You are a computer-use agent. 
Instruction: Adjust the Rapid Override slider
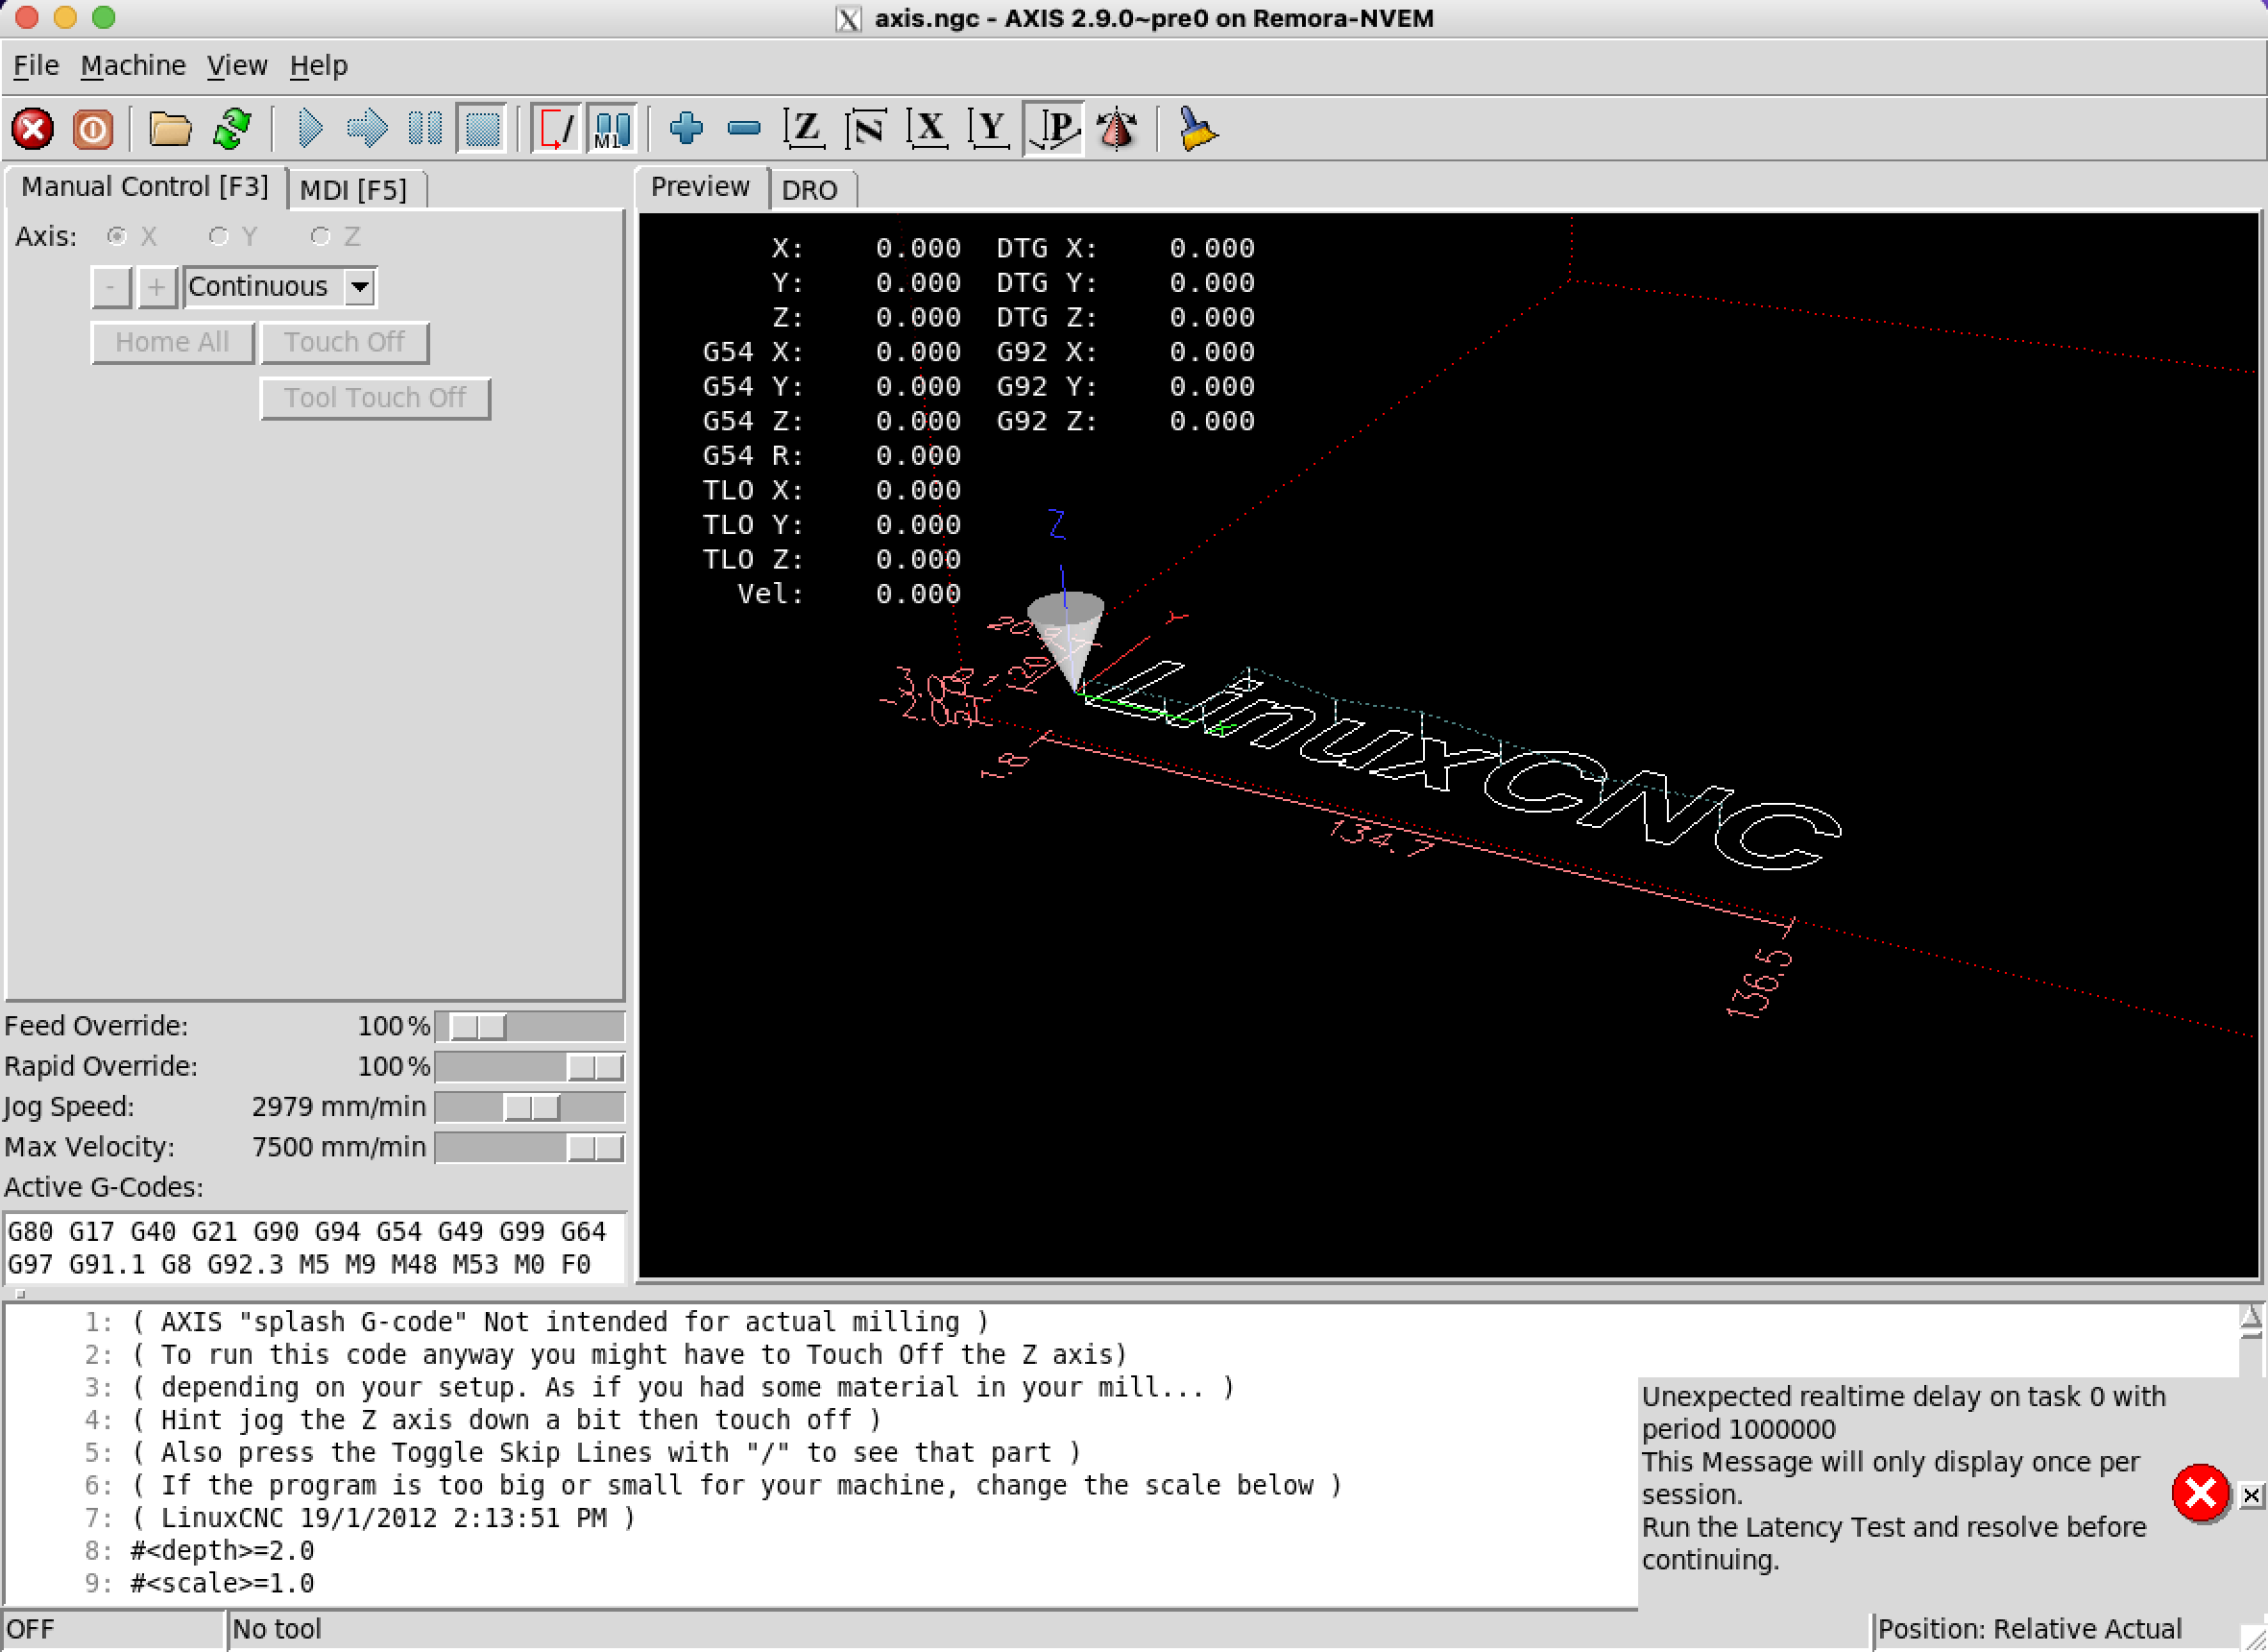click(530, 1067)
